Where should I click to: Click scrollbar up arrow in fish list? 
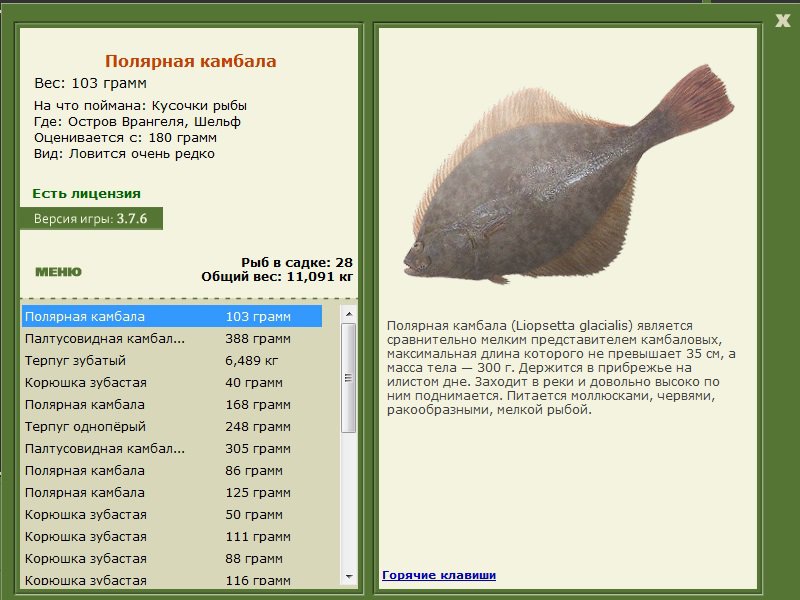pyautogui.click(x=349, y=314)
